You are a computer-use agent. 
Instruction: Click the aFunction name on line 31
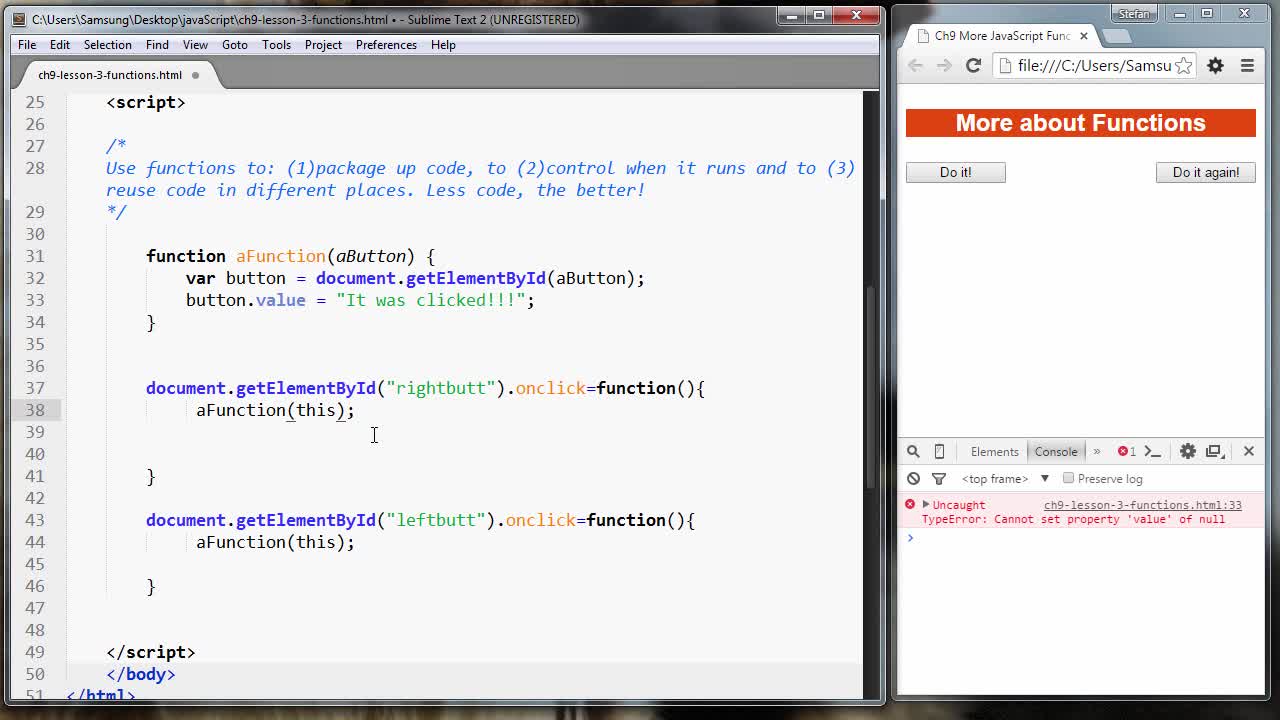point(280,256)
